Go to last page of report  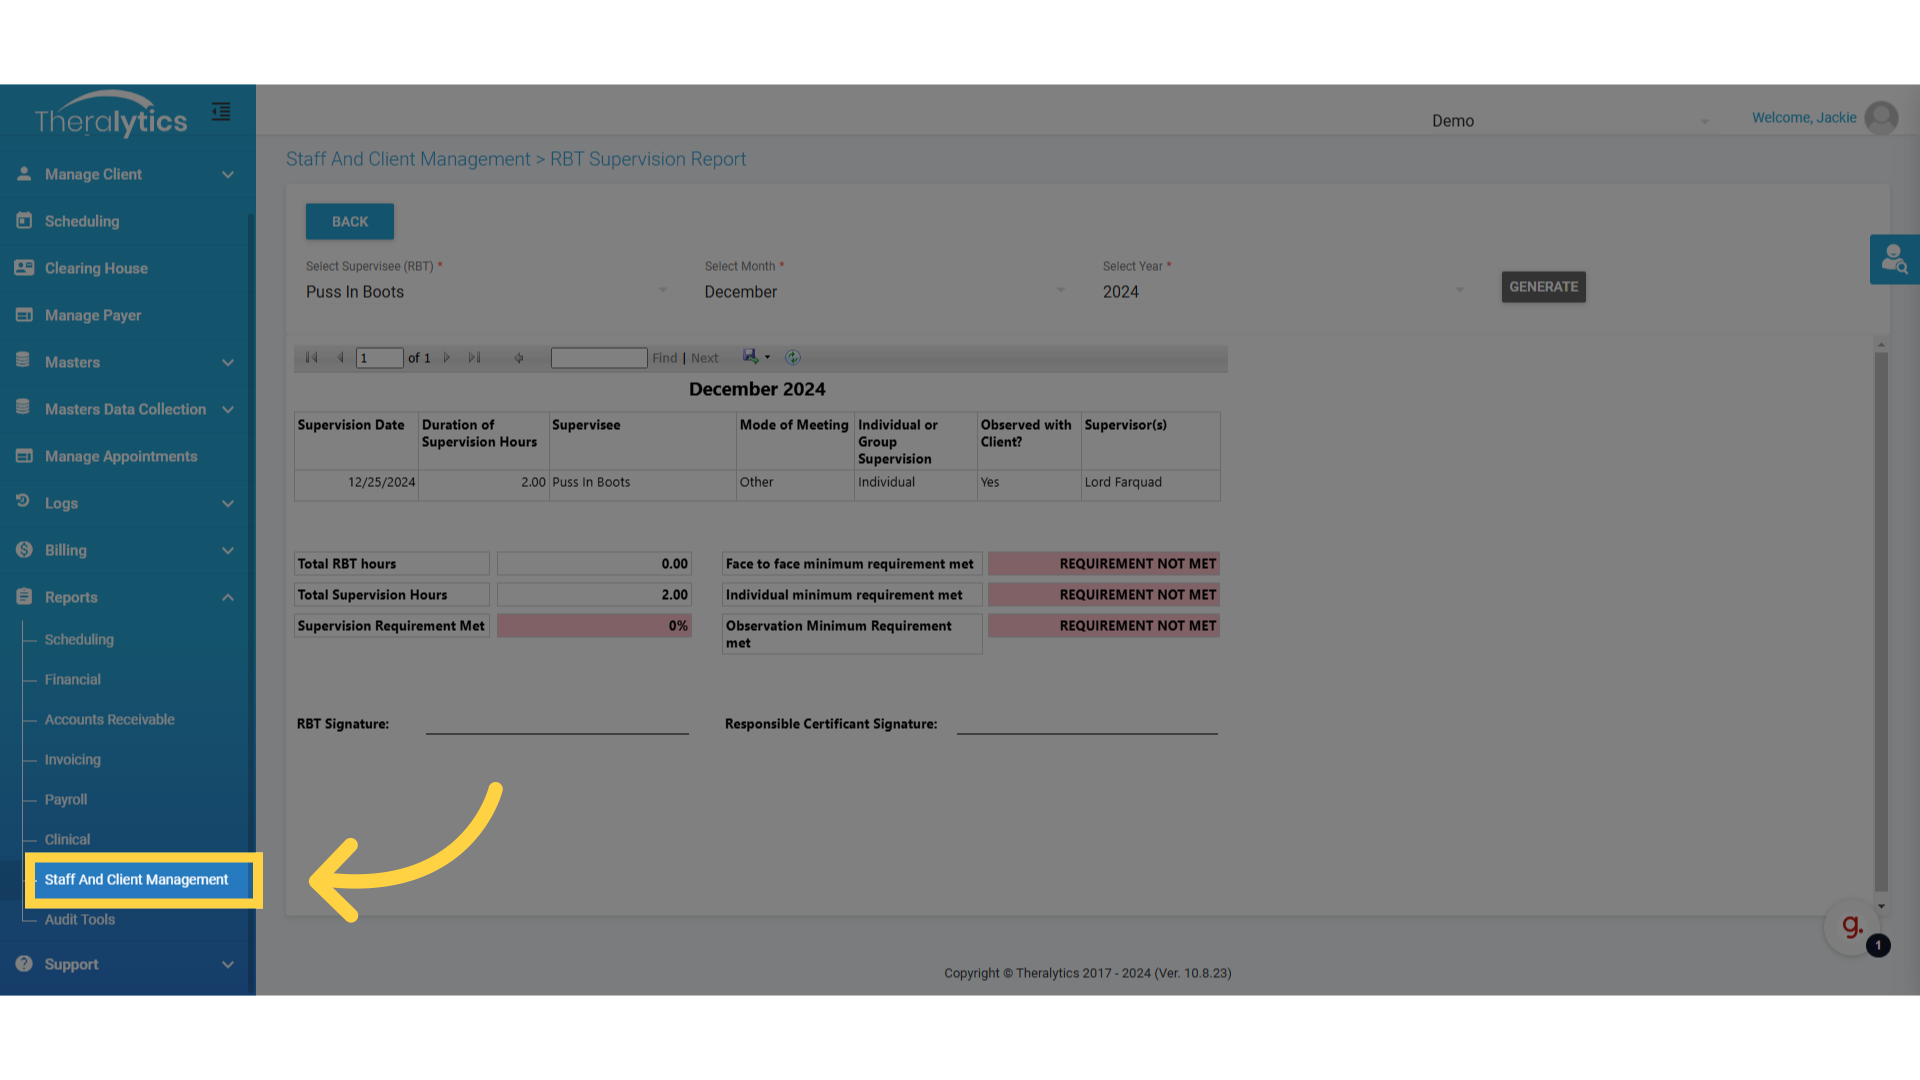[475, 357]
